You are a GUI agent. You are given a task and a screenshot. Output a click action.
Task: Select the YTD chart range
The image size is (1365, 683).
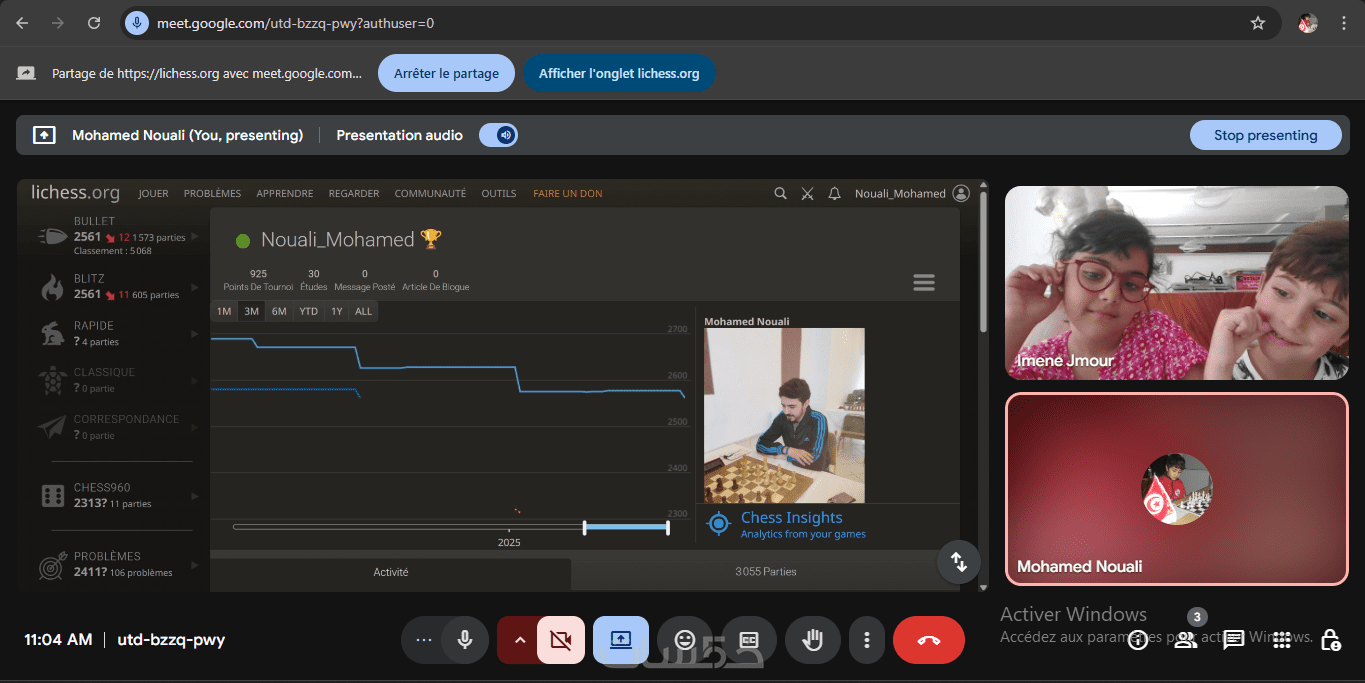309,311
